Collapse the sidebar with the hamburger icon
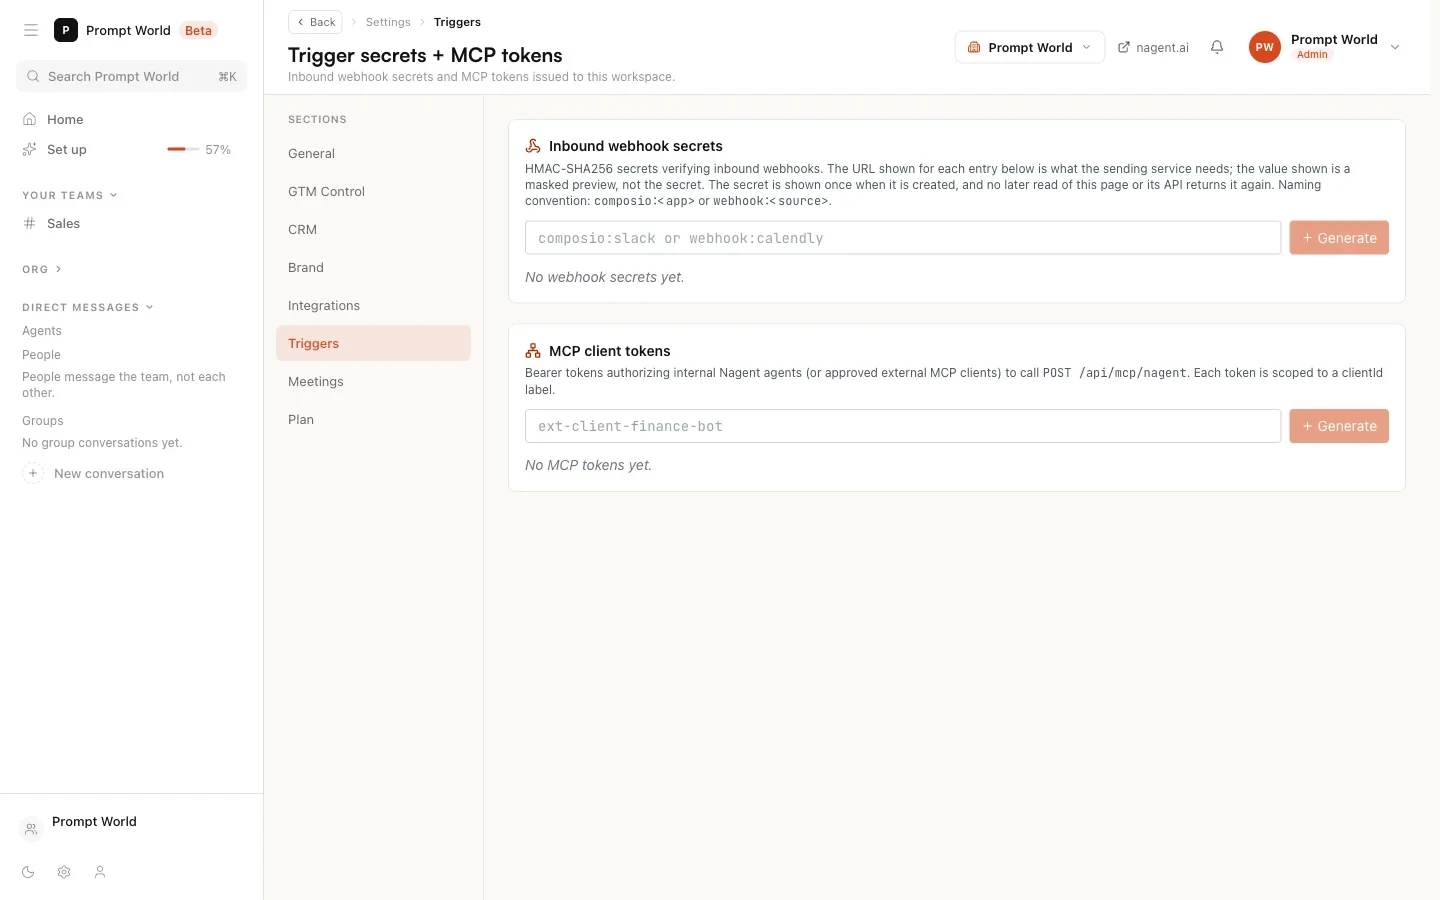The height and width of the screenshot is (900, 1440). coord(31,30)
